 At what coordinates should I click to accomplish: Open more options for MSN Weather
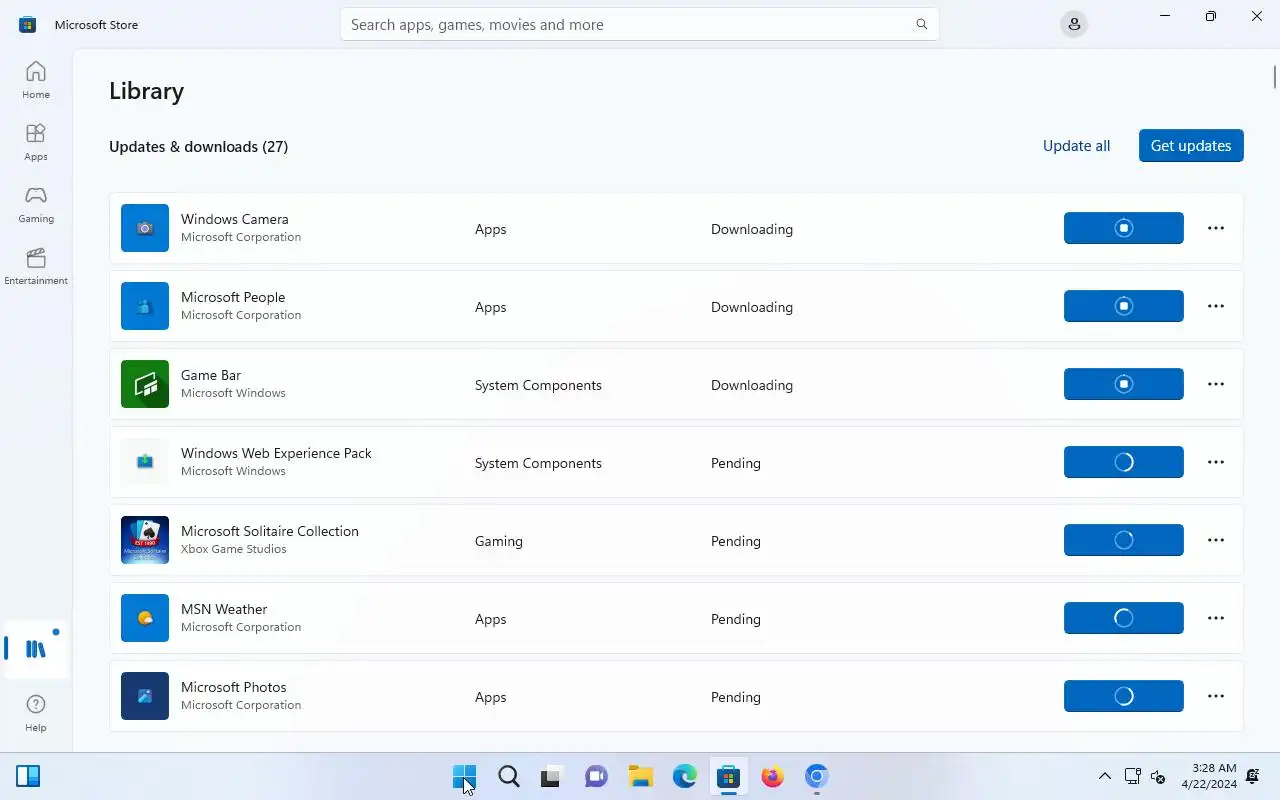[x=1216, y=618]
